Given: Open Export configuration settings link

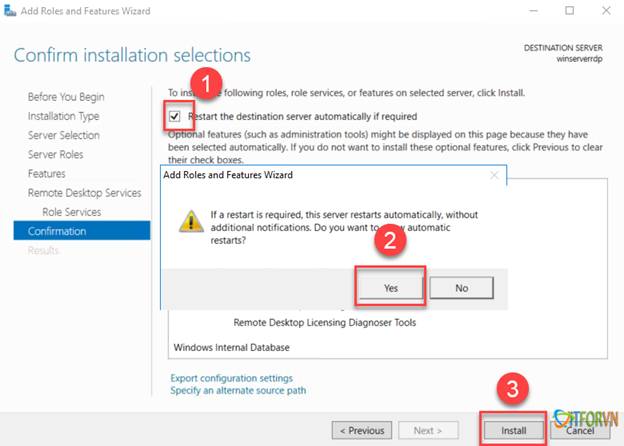Looking at the screenshot, I should (x=232, y=378).
